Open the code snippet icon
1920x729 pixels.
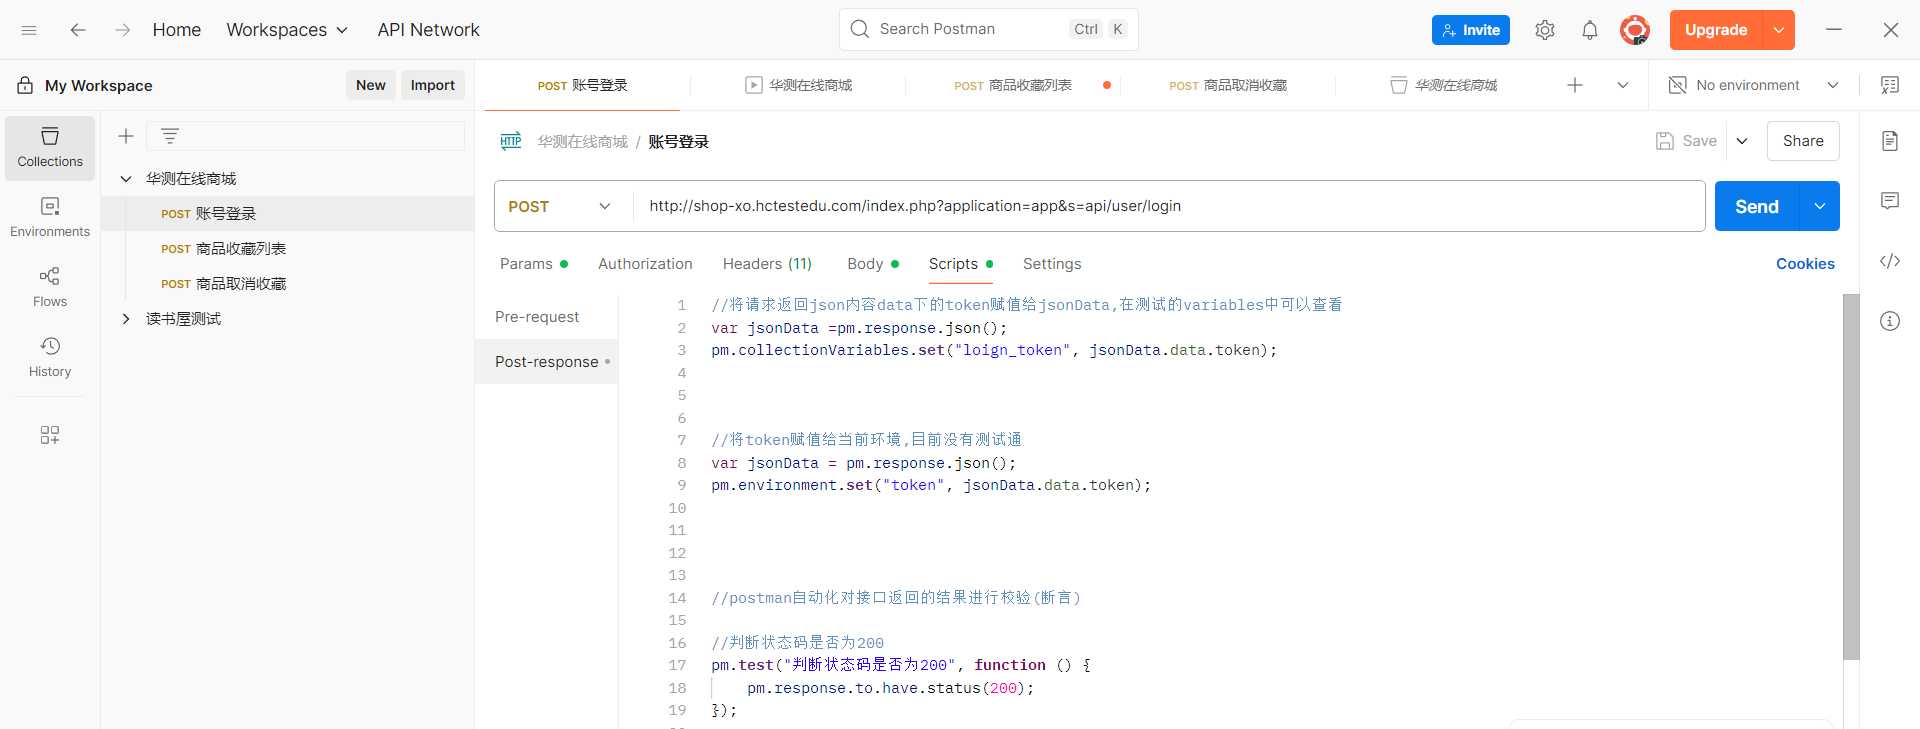tap(1889, 261)
